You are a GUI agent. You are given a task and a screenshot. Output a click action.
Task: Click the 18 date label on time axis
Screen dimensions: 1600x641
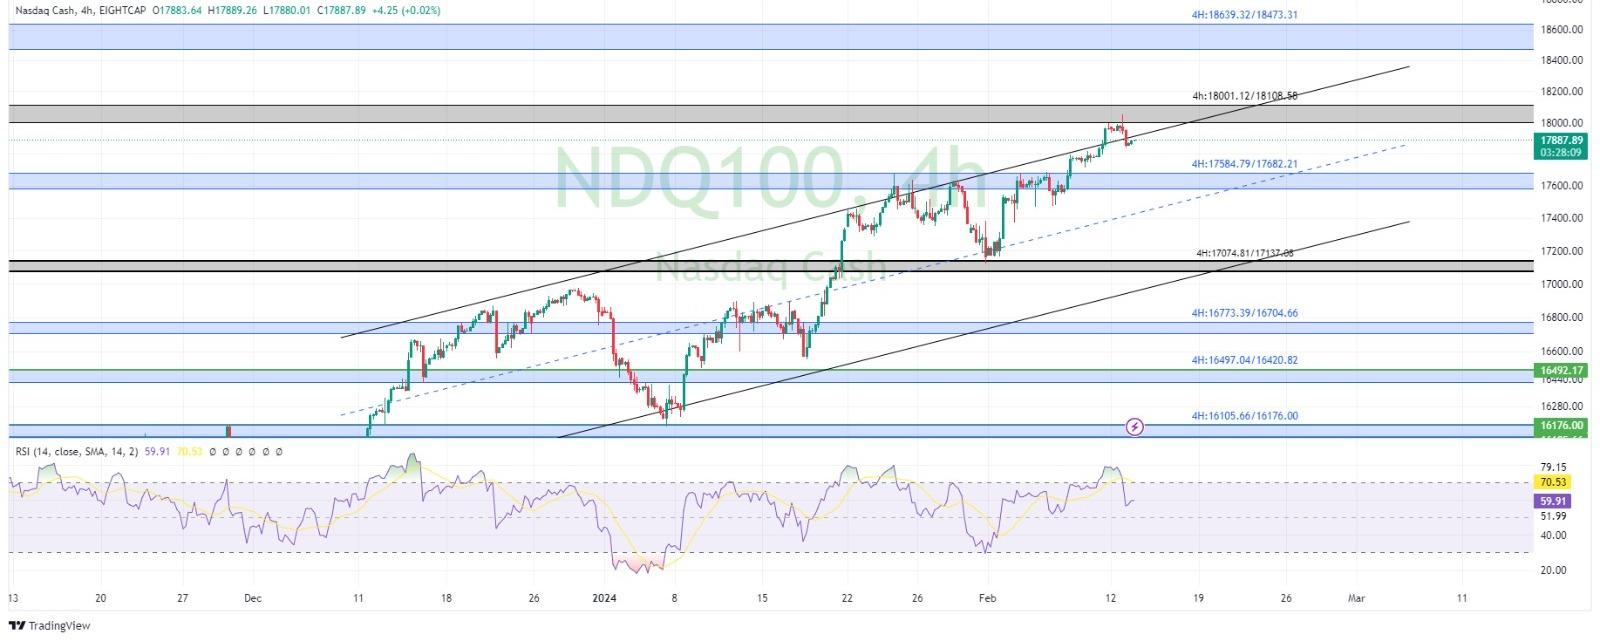[x=446, y=598]
